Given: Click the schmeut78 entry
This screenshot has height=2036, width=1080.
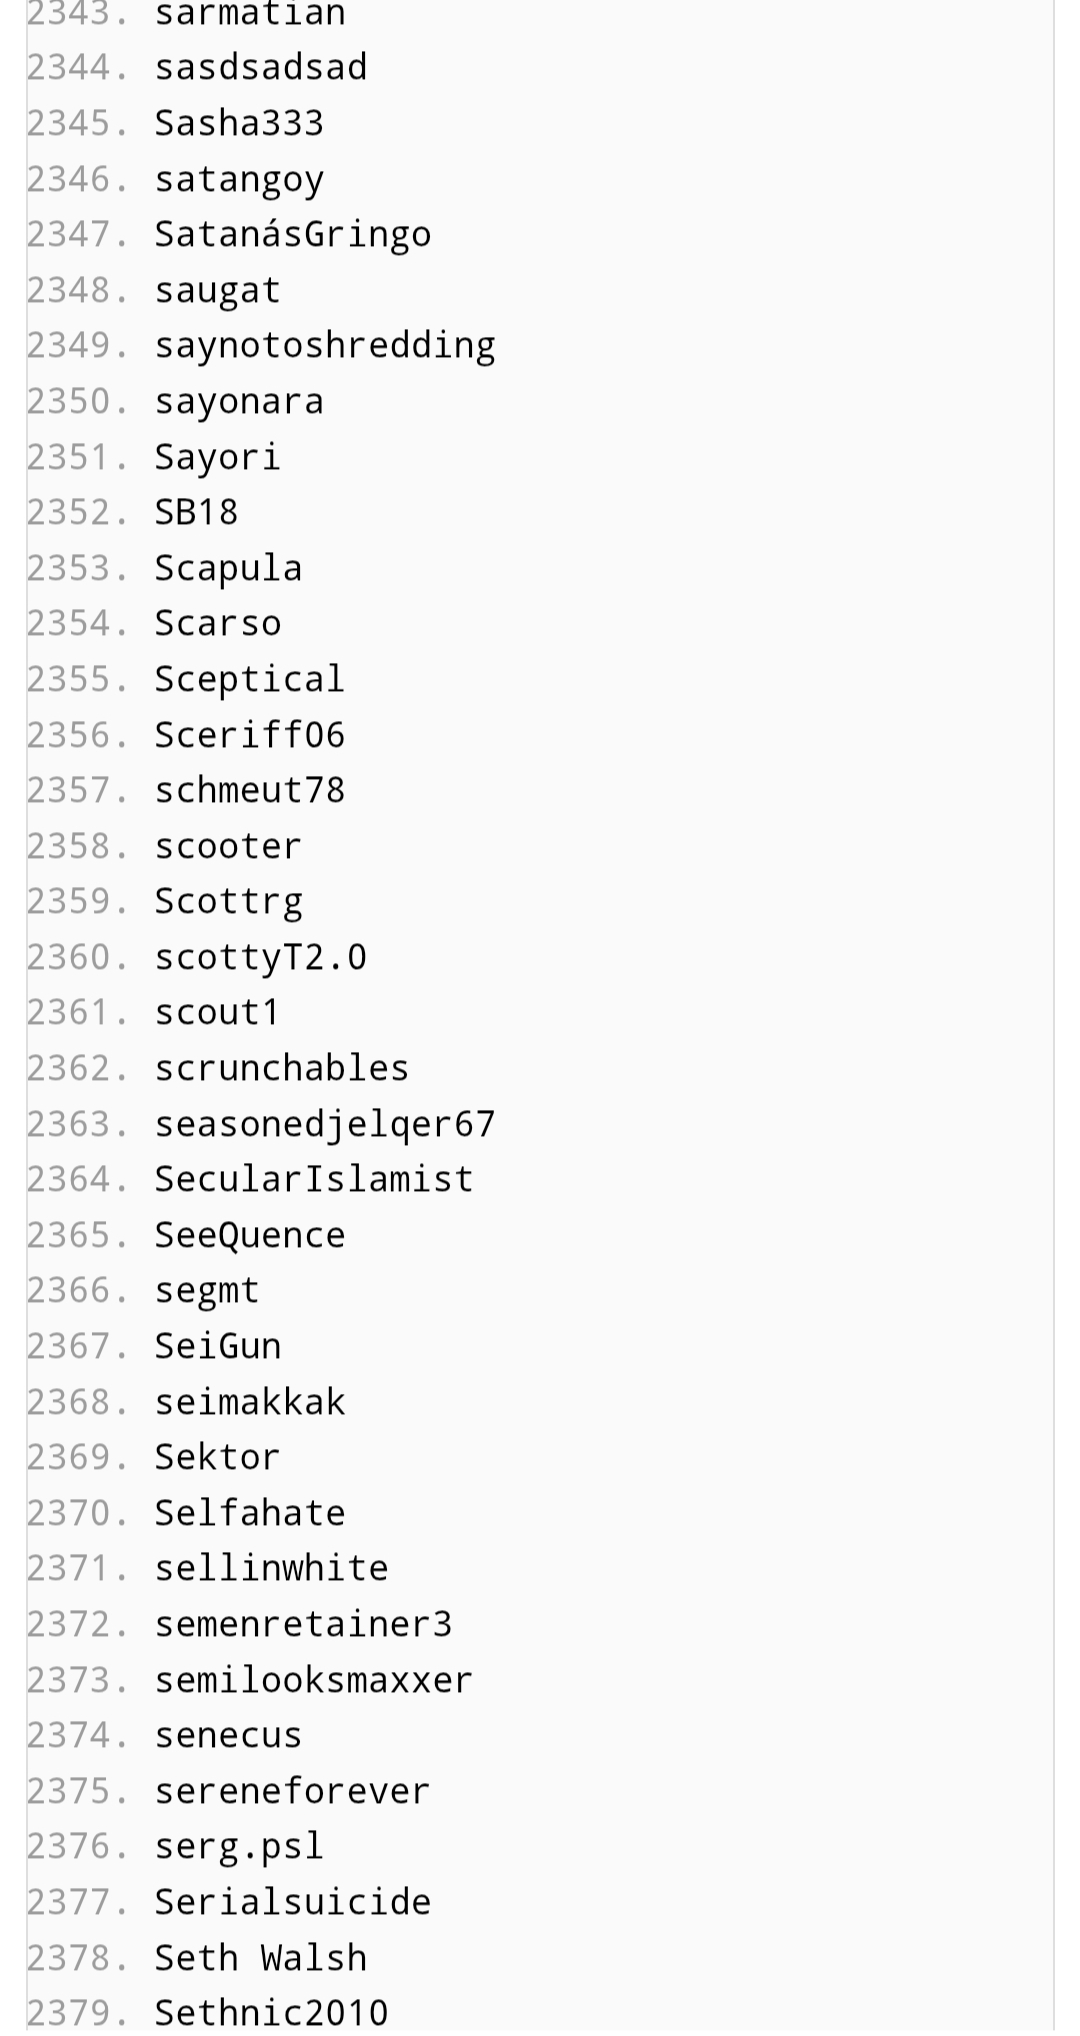Looking at the screenshot, I should 249,790.
